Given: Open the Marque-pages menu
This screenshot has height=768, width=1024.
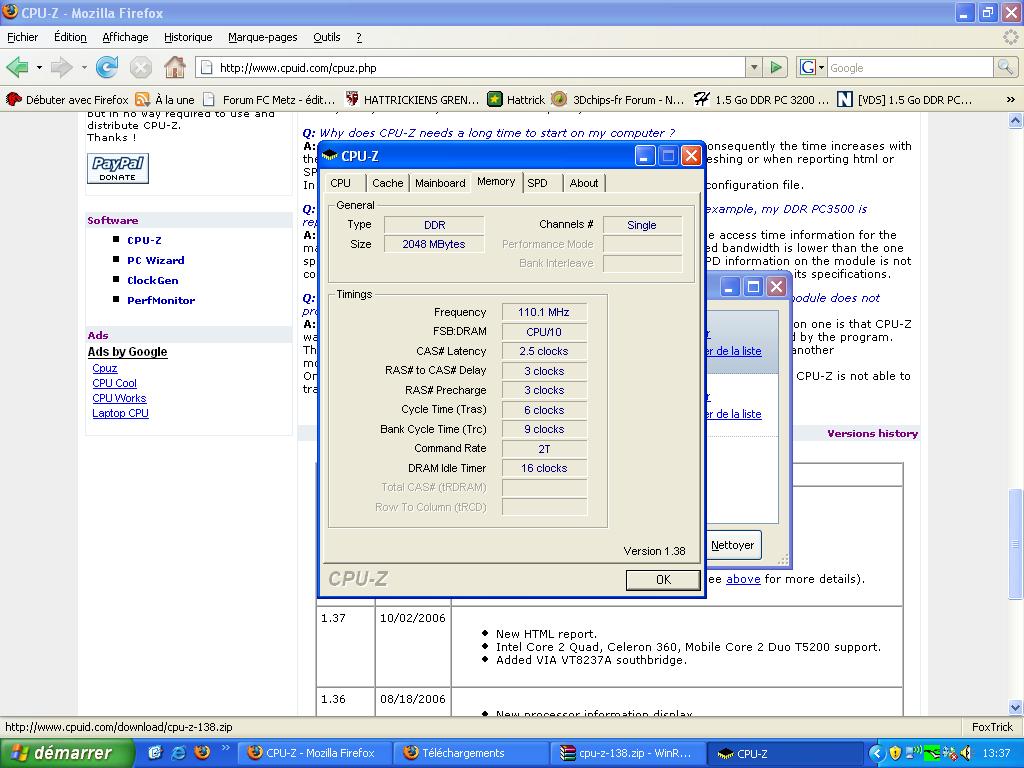Looking at the screenshot, I should pyautogui.click(x=262, y=37).
